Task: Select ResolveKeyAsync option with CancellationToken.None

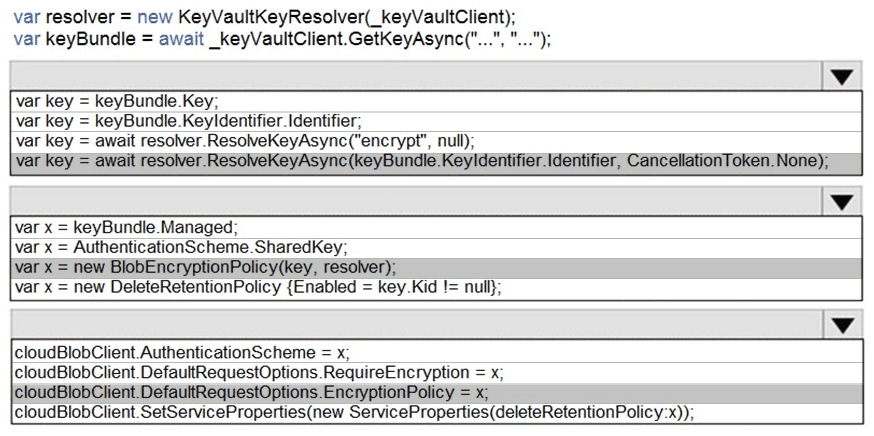Action: point(422,162)
